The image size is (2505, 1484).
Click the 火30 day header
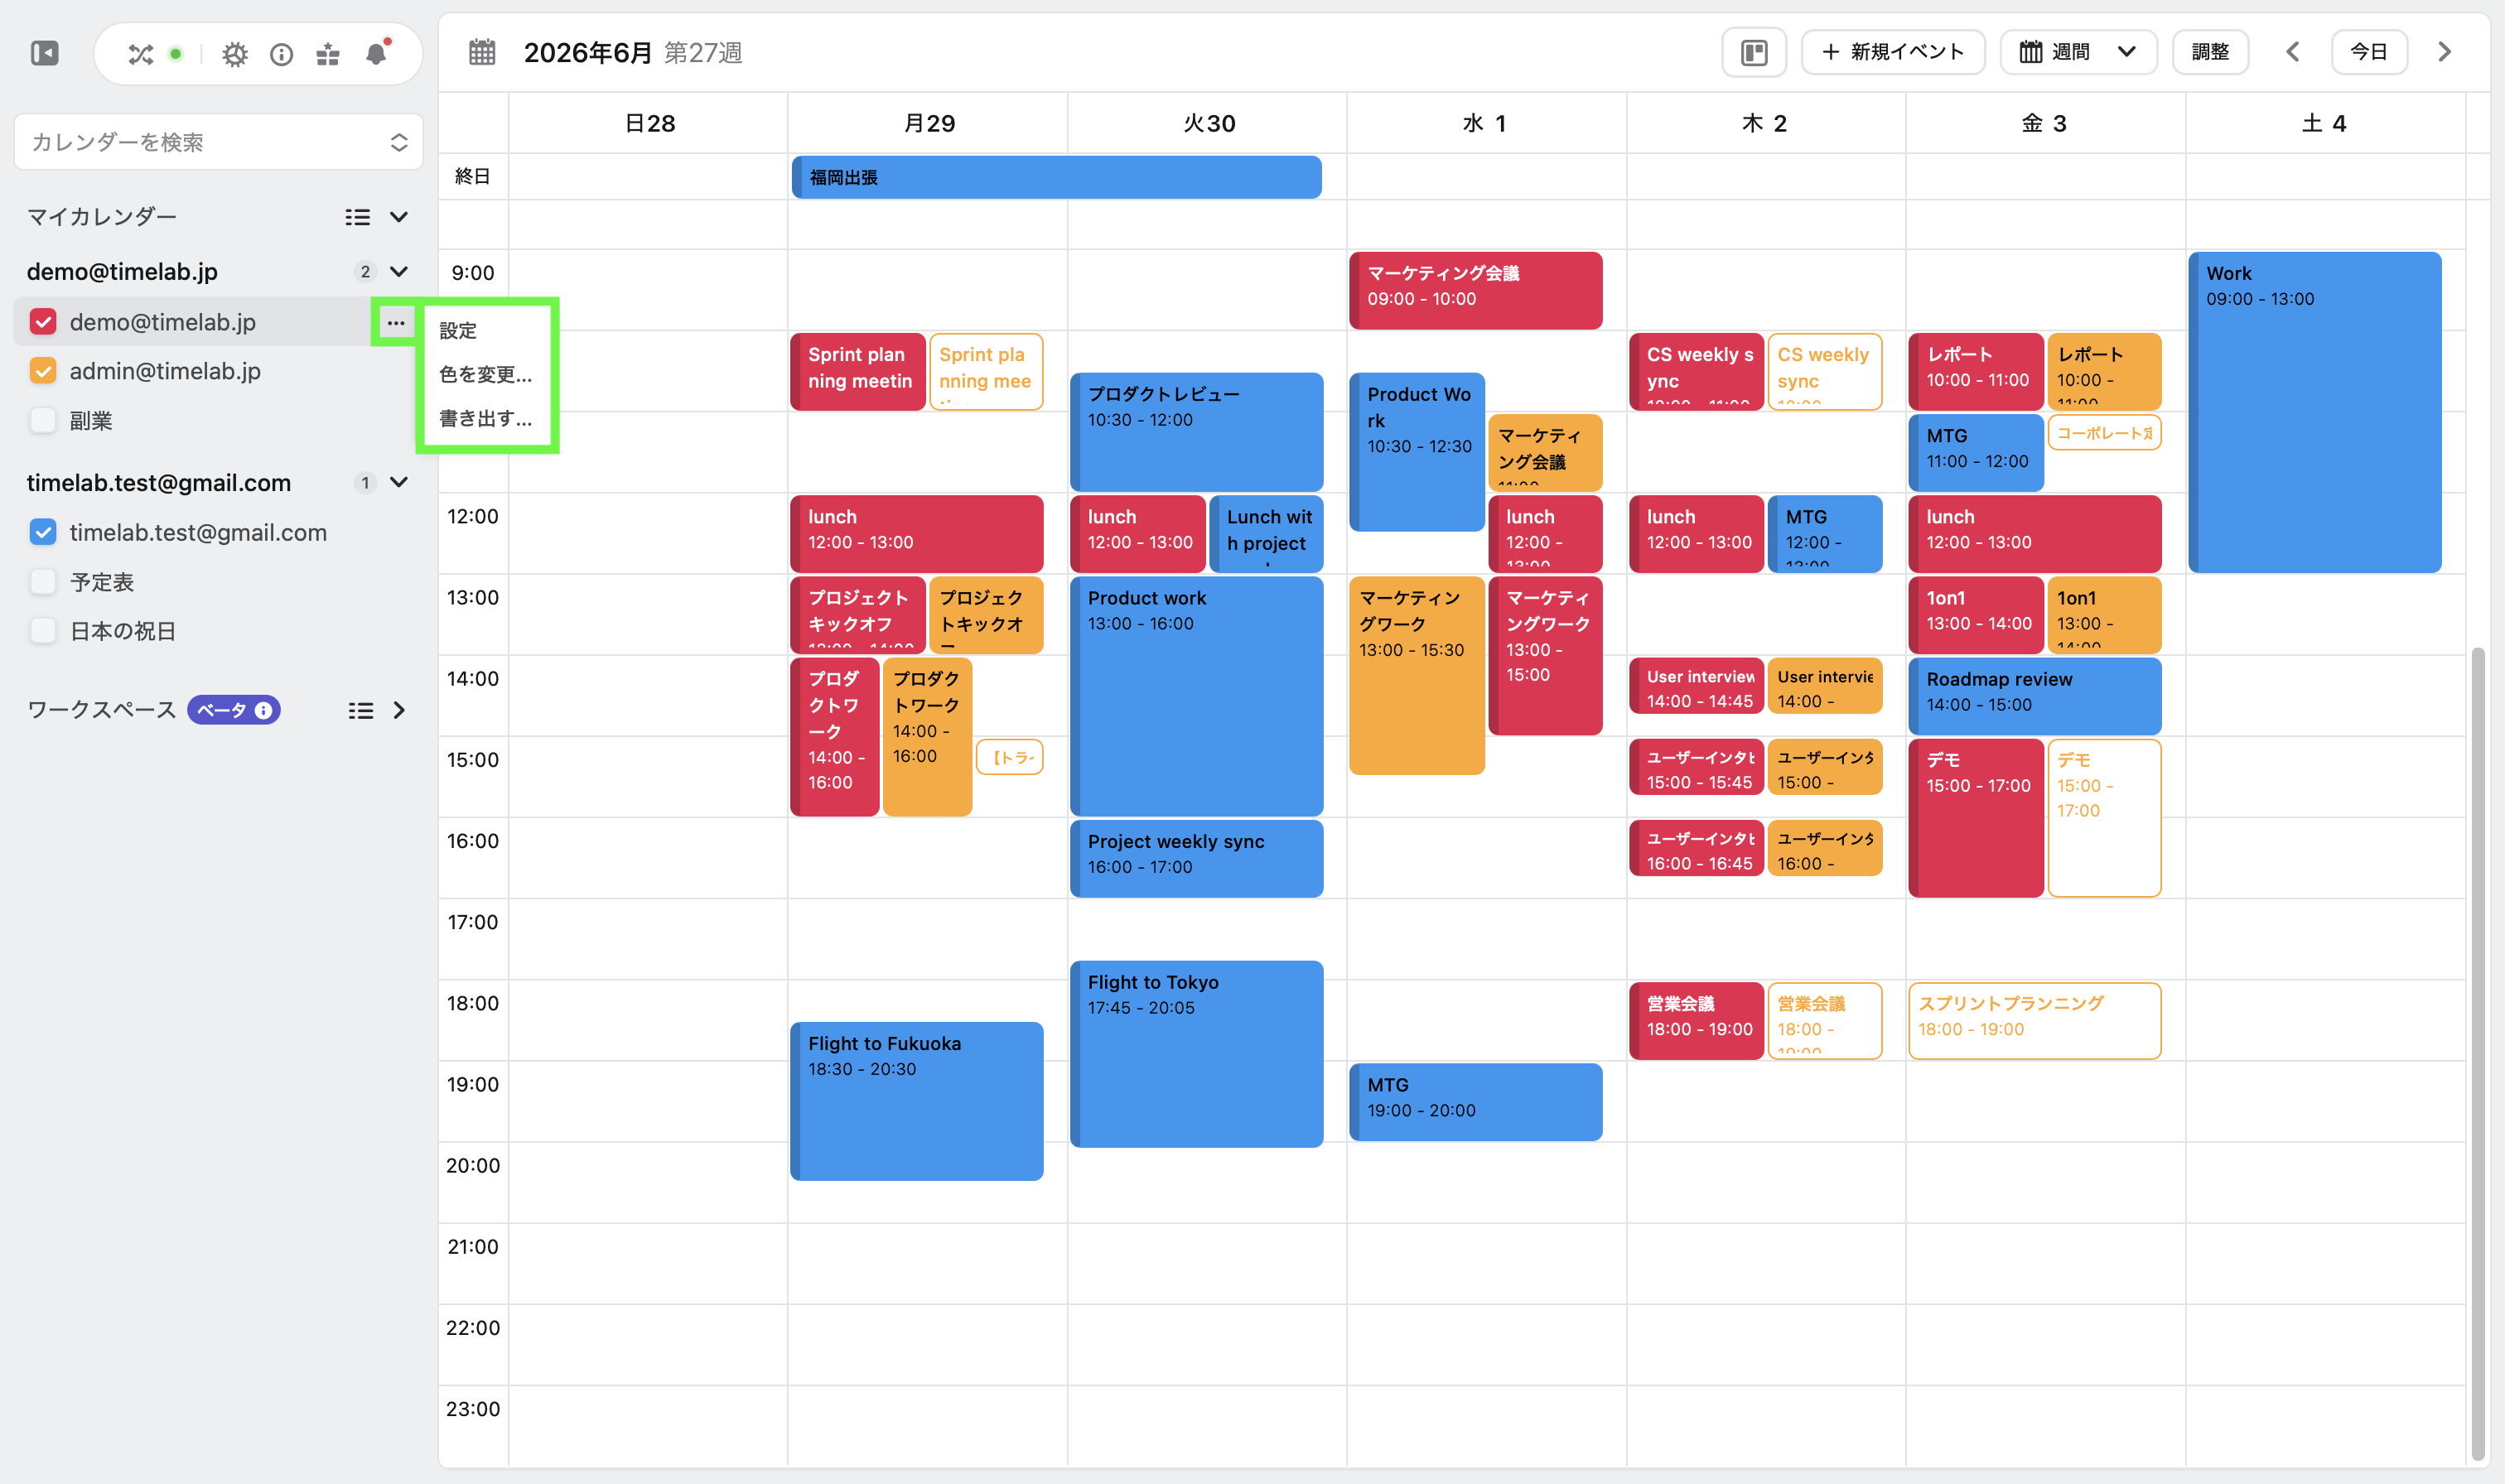1209,123
